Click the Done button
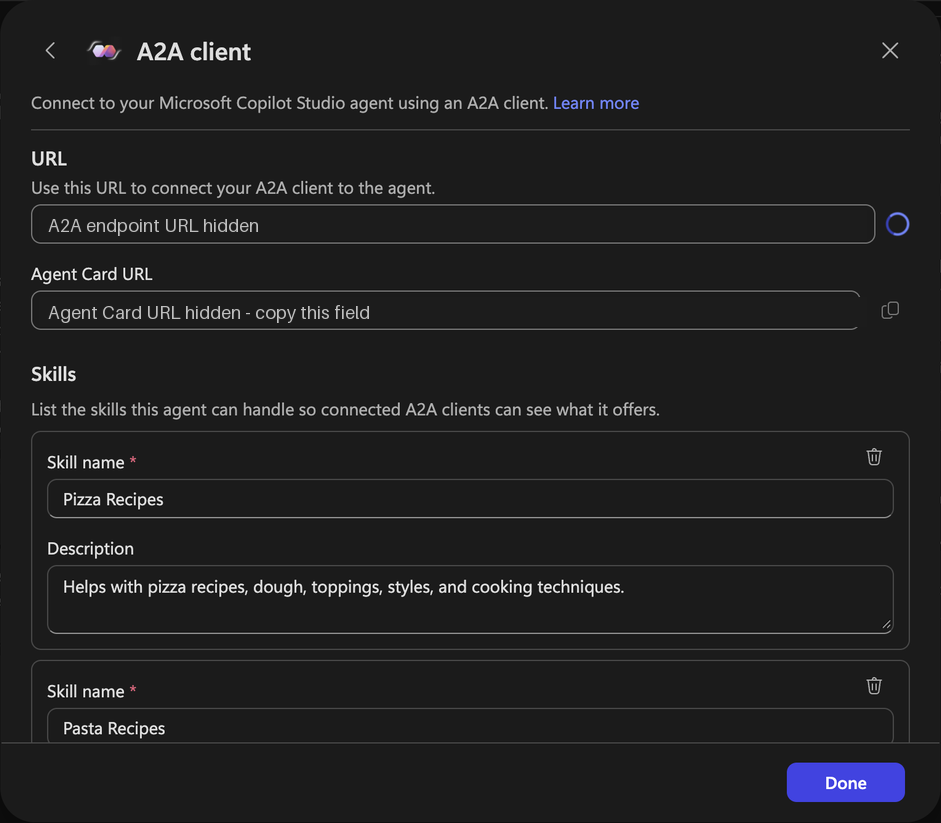The height and width of the screenshot is (823, 941). coord(846,782)
